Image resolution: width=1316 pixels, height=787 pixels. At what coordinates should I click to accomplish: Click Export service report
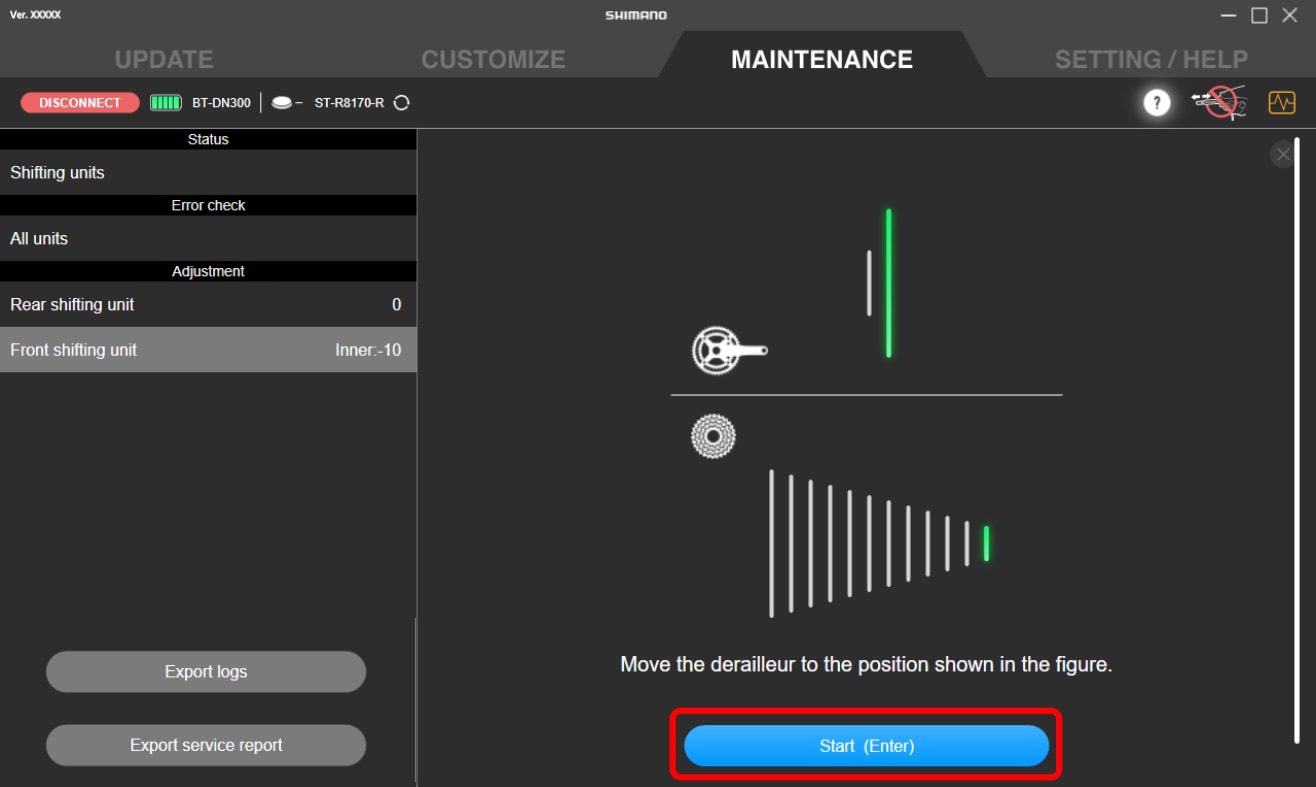click(205, 745)
